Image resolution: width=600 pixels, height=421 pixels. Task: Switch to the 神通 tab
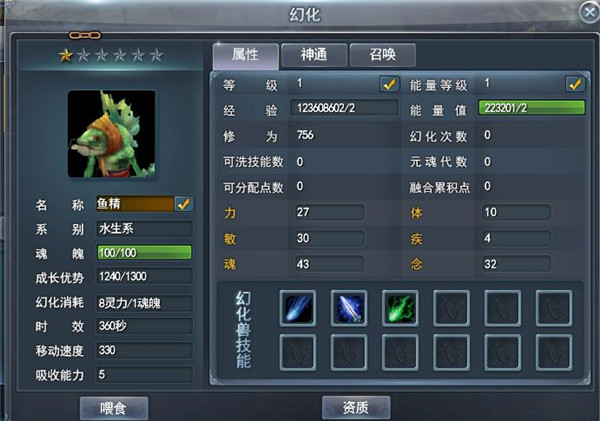click(314, 55)
